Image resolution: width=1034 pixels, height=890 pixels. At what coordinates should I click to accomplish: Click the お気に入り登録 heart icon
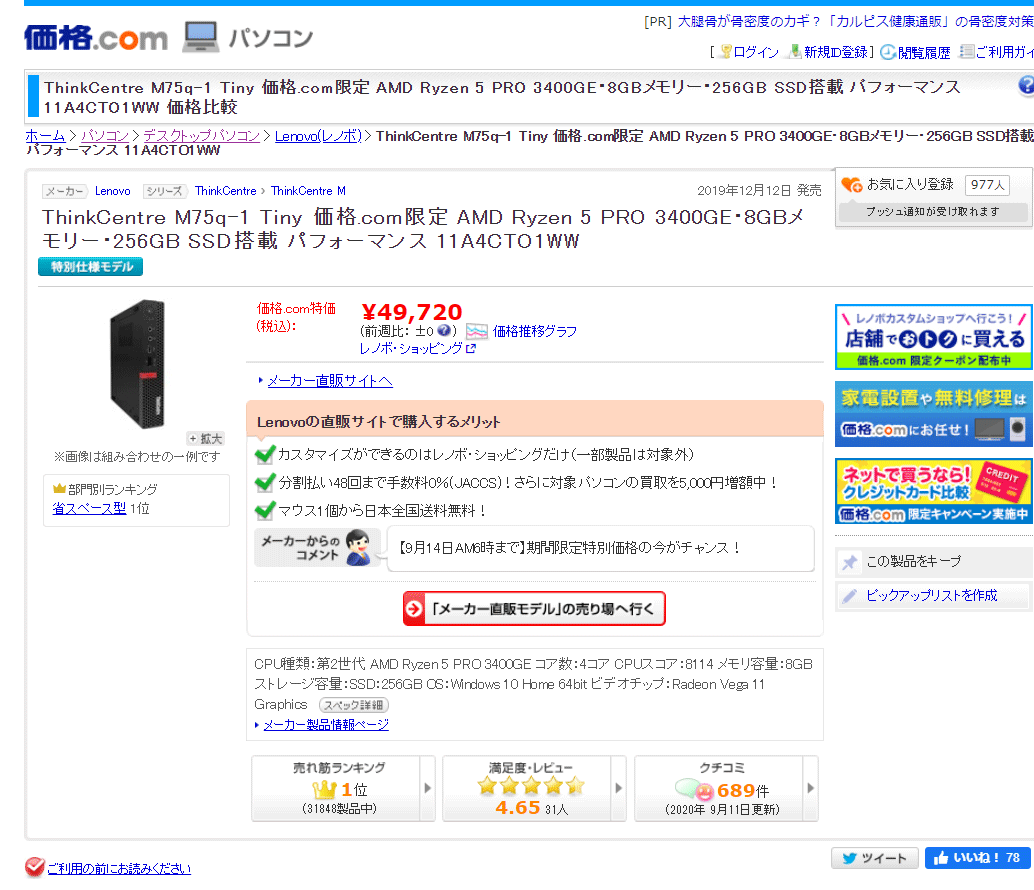(851, 185)
